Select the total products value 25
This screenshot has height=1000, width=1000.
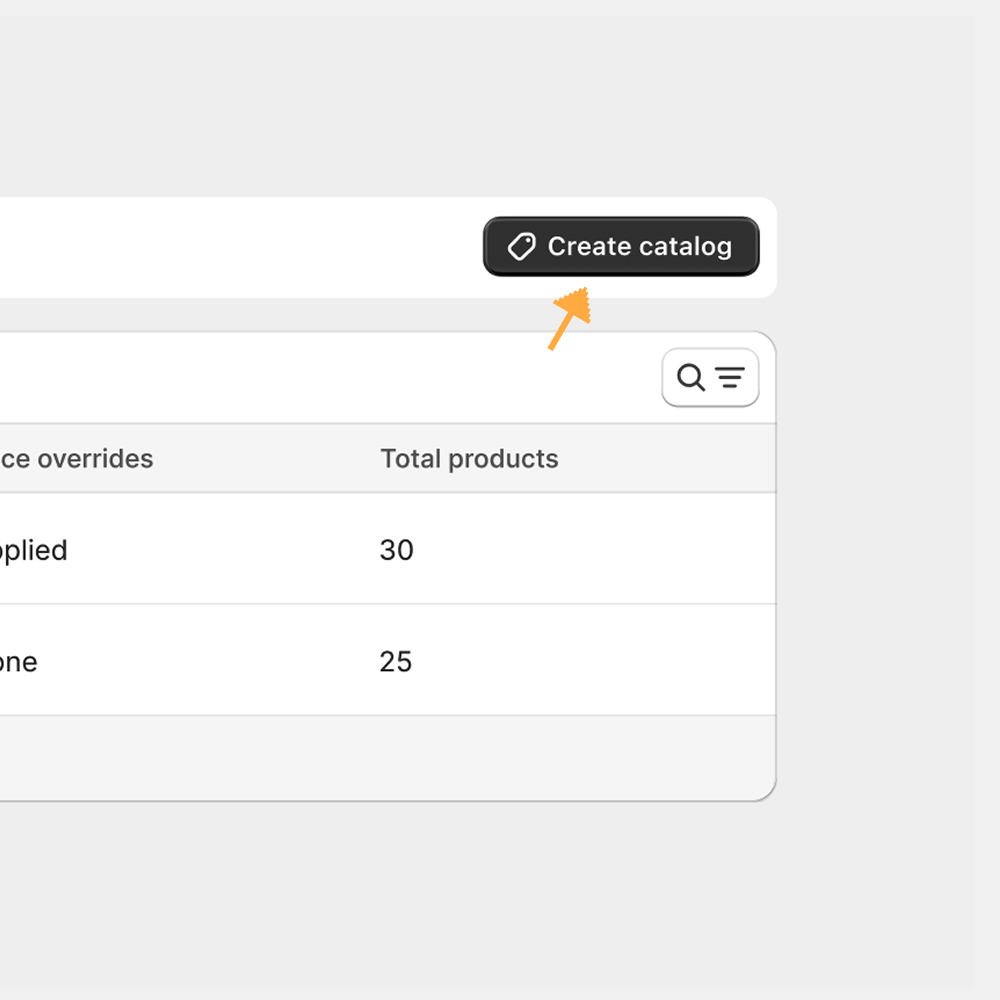(396, 661)
